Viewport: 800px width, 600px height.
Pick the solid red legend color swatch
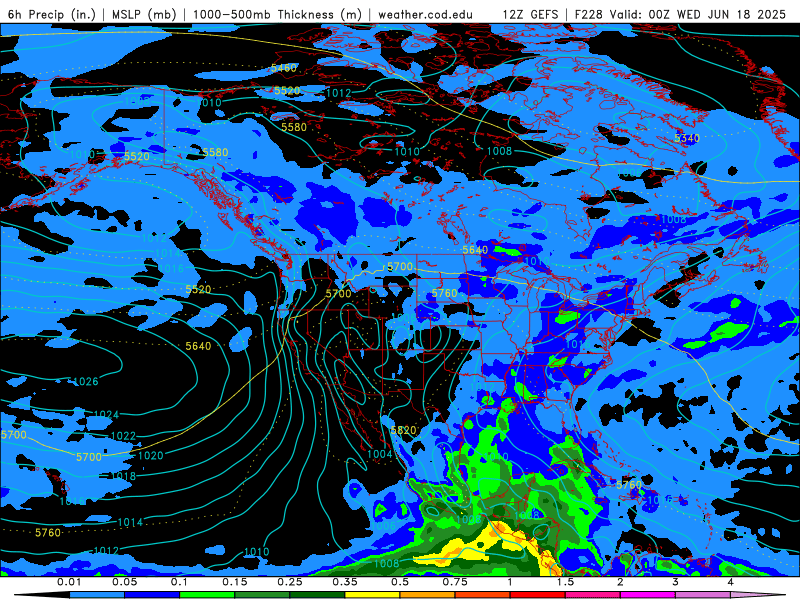click(538, 595)
